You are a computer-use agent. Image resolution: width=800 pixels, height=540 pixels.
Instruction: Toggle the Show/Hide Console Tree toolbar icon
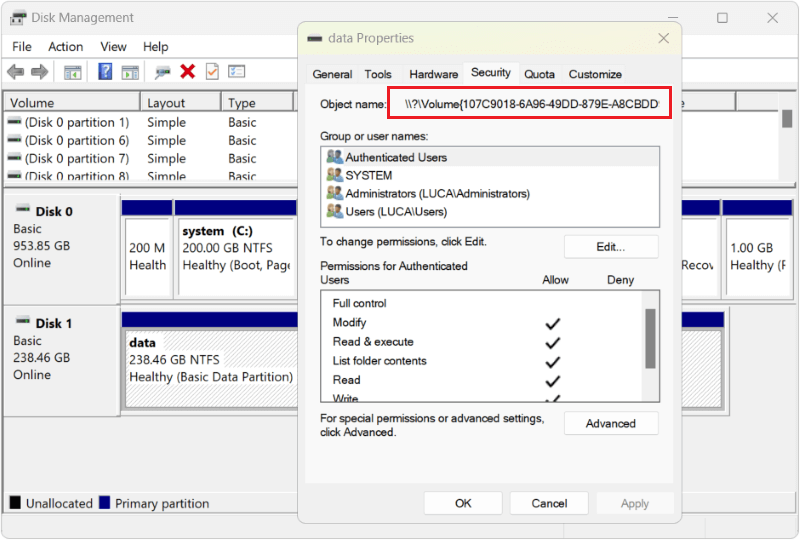pyautogui.click(x=72, y=72)
